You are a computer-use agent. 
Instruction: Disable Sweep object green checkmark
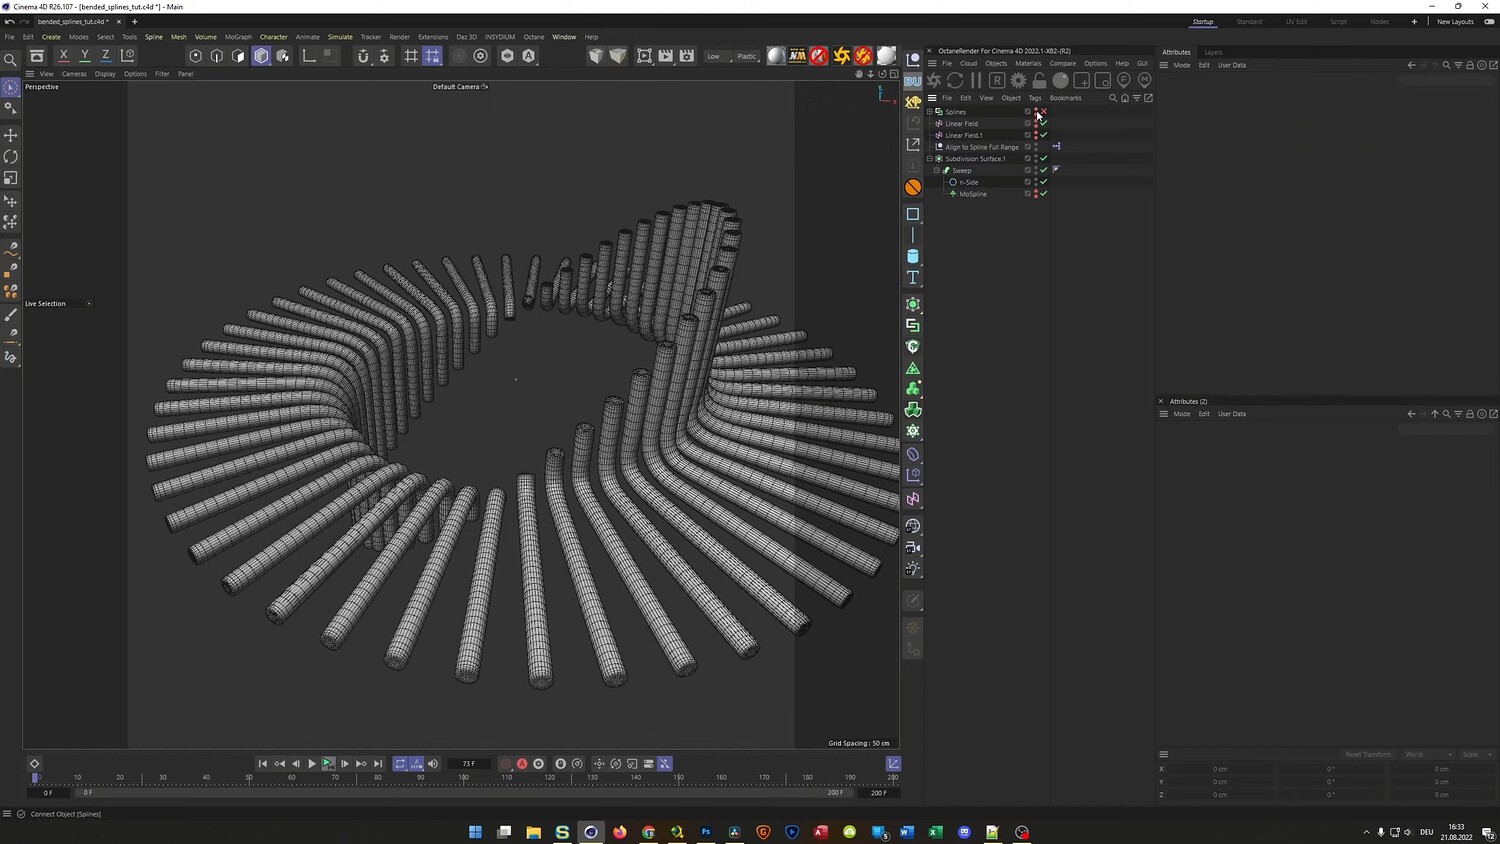tap(1044, 171)
